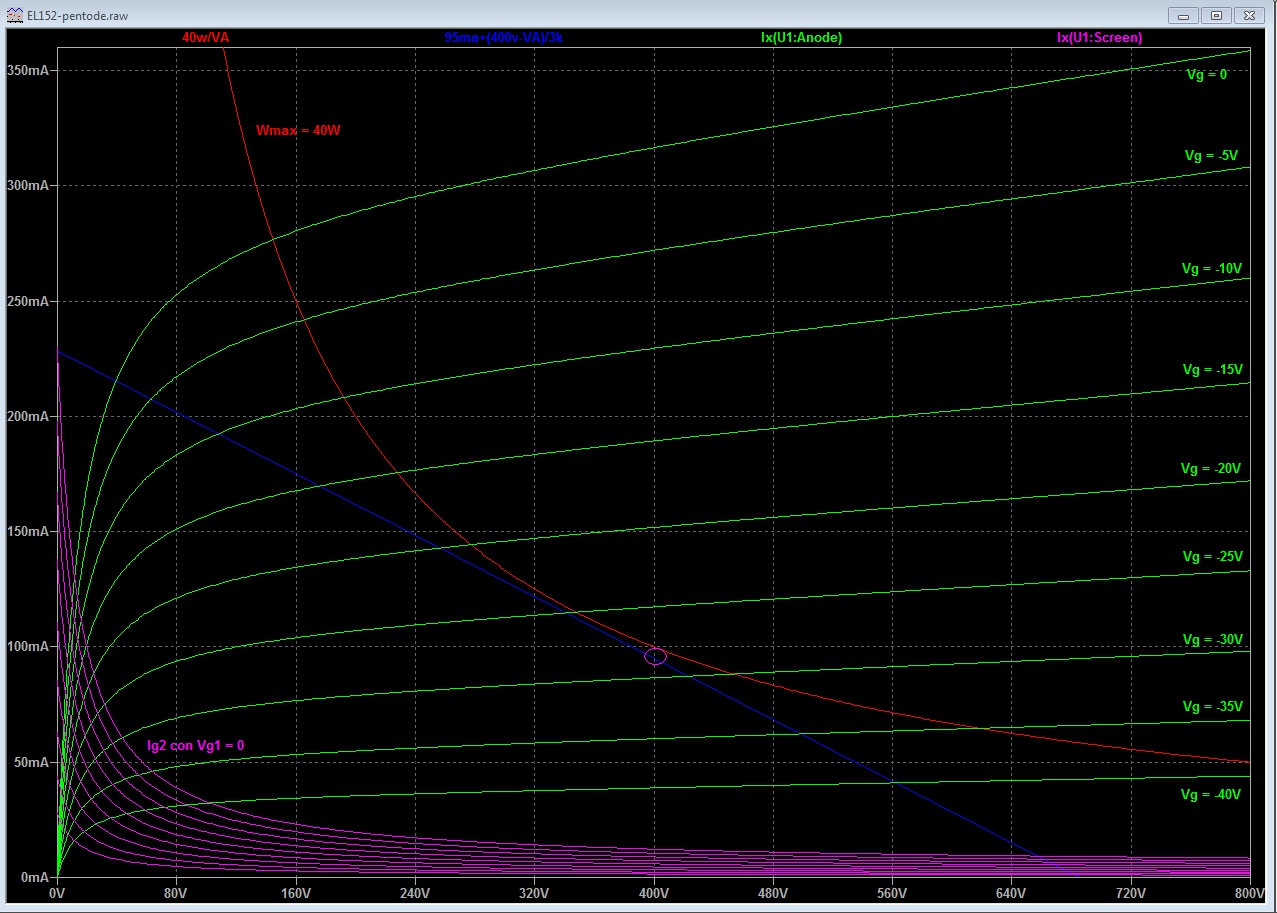
Task: Click the 'Vg = 0' curve label
Action: click(x=1204, y=74)
